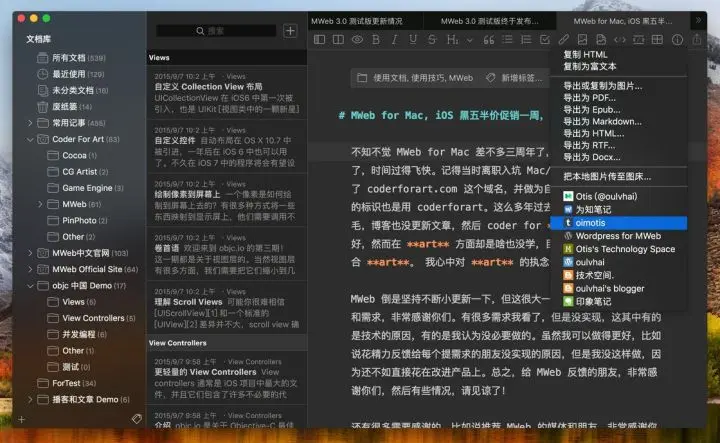This screenshot has width=720, height=443.
Task: Insert a task checkbox list
Action: (545, 40)
